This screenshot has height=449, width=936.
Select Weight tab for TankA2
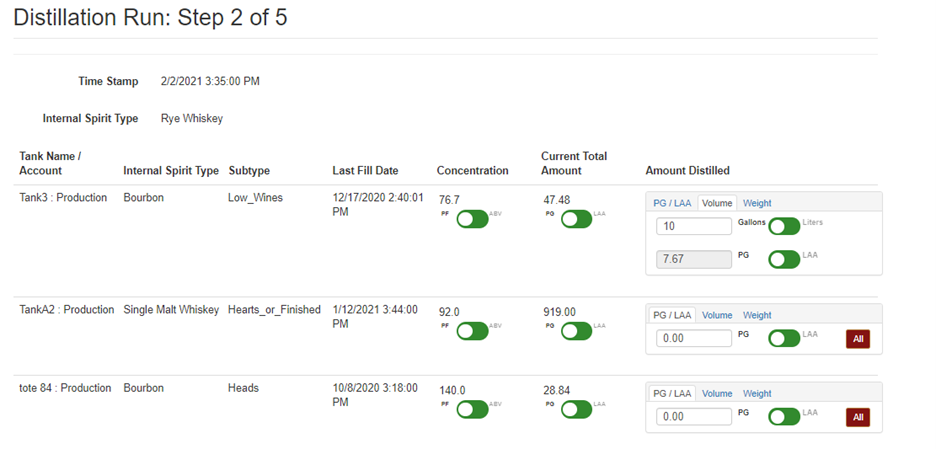757,315
